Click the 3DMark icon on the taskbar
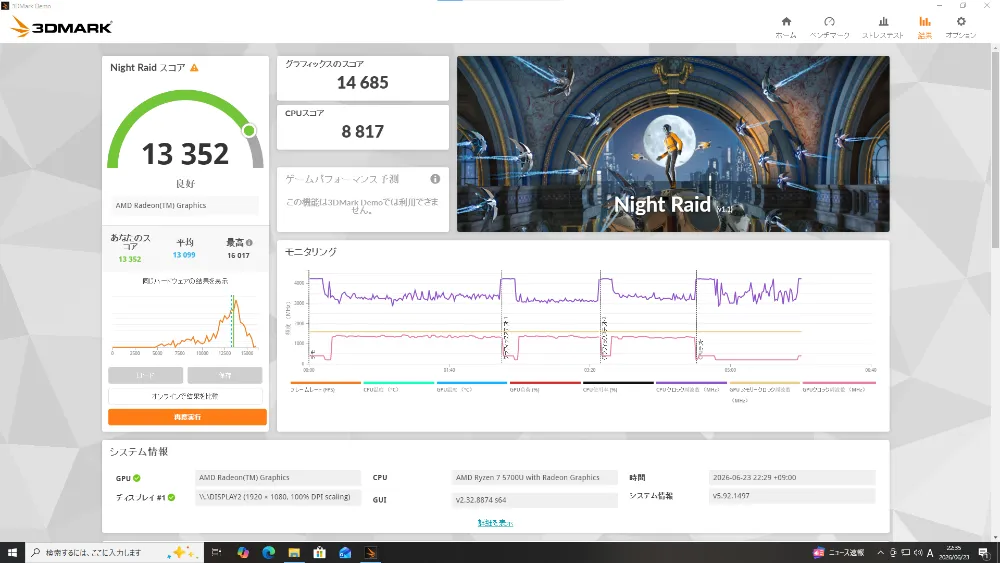The image size is (1000, 563). pos(371,552)
